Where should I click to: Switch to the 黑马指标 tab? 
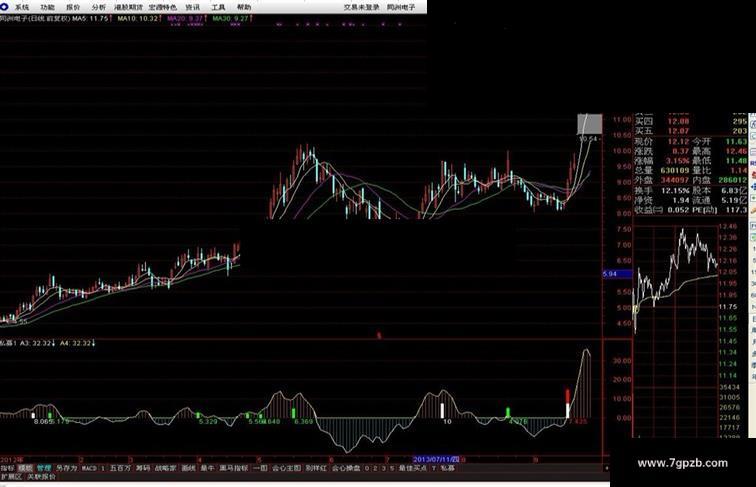[234, 468]
